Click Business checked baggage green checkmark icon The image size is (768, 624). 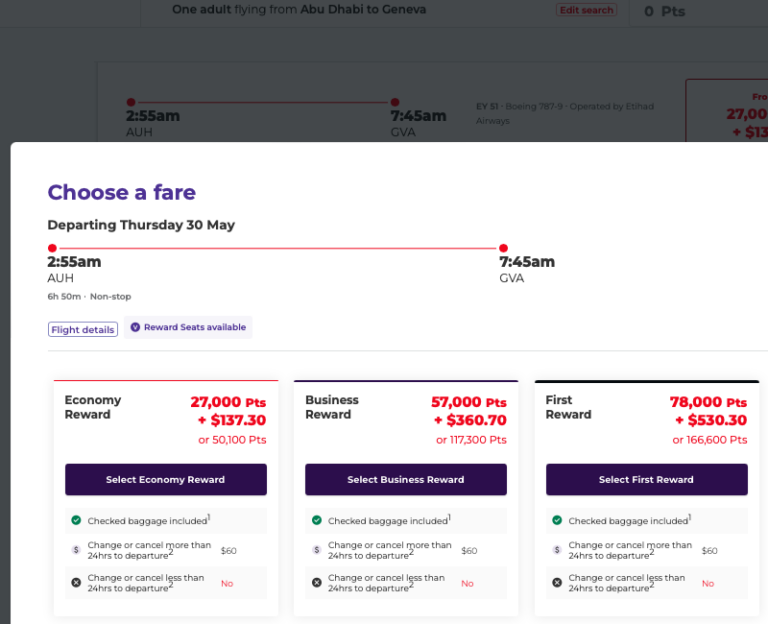click(317, 520)
